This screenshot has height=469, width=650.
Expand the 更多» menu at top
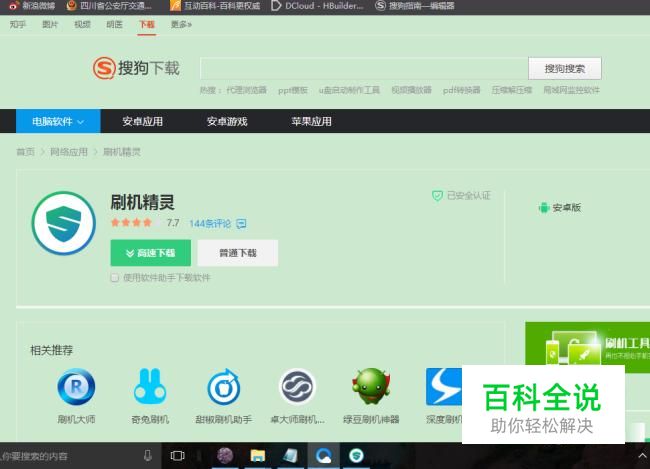coord(181,24)
